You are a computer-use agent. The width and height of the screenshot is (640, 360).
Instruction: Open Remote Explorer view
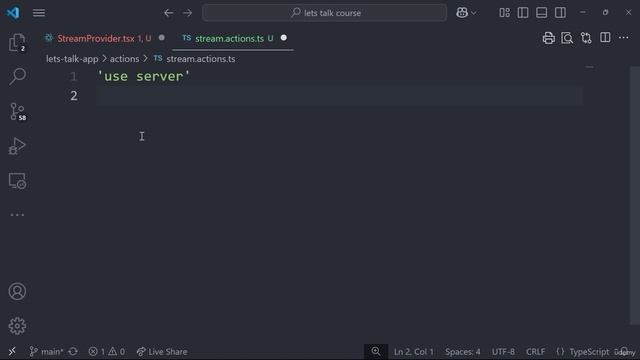click(17, 181)
